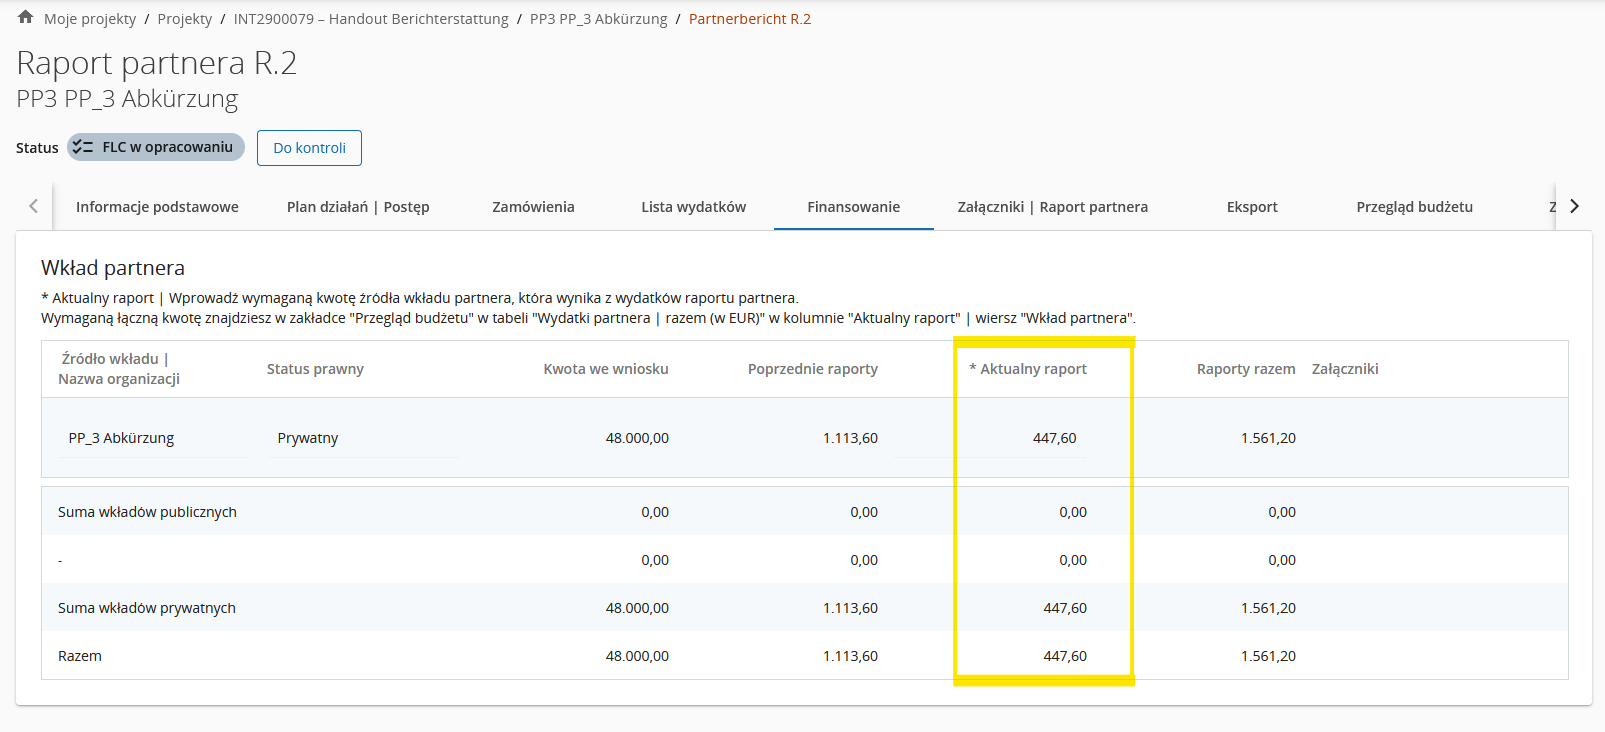1605x732 pixels.
Task: Open the Przegląd budżetu tab
Action: click(1414, 207)
